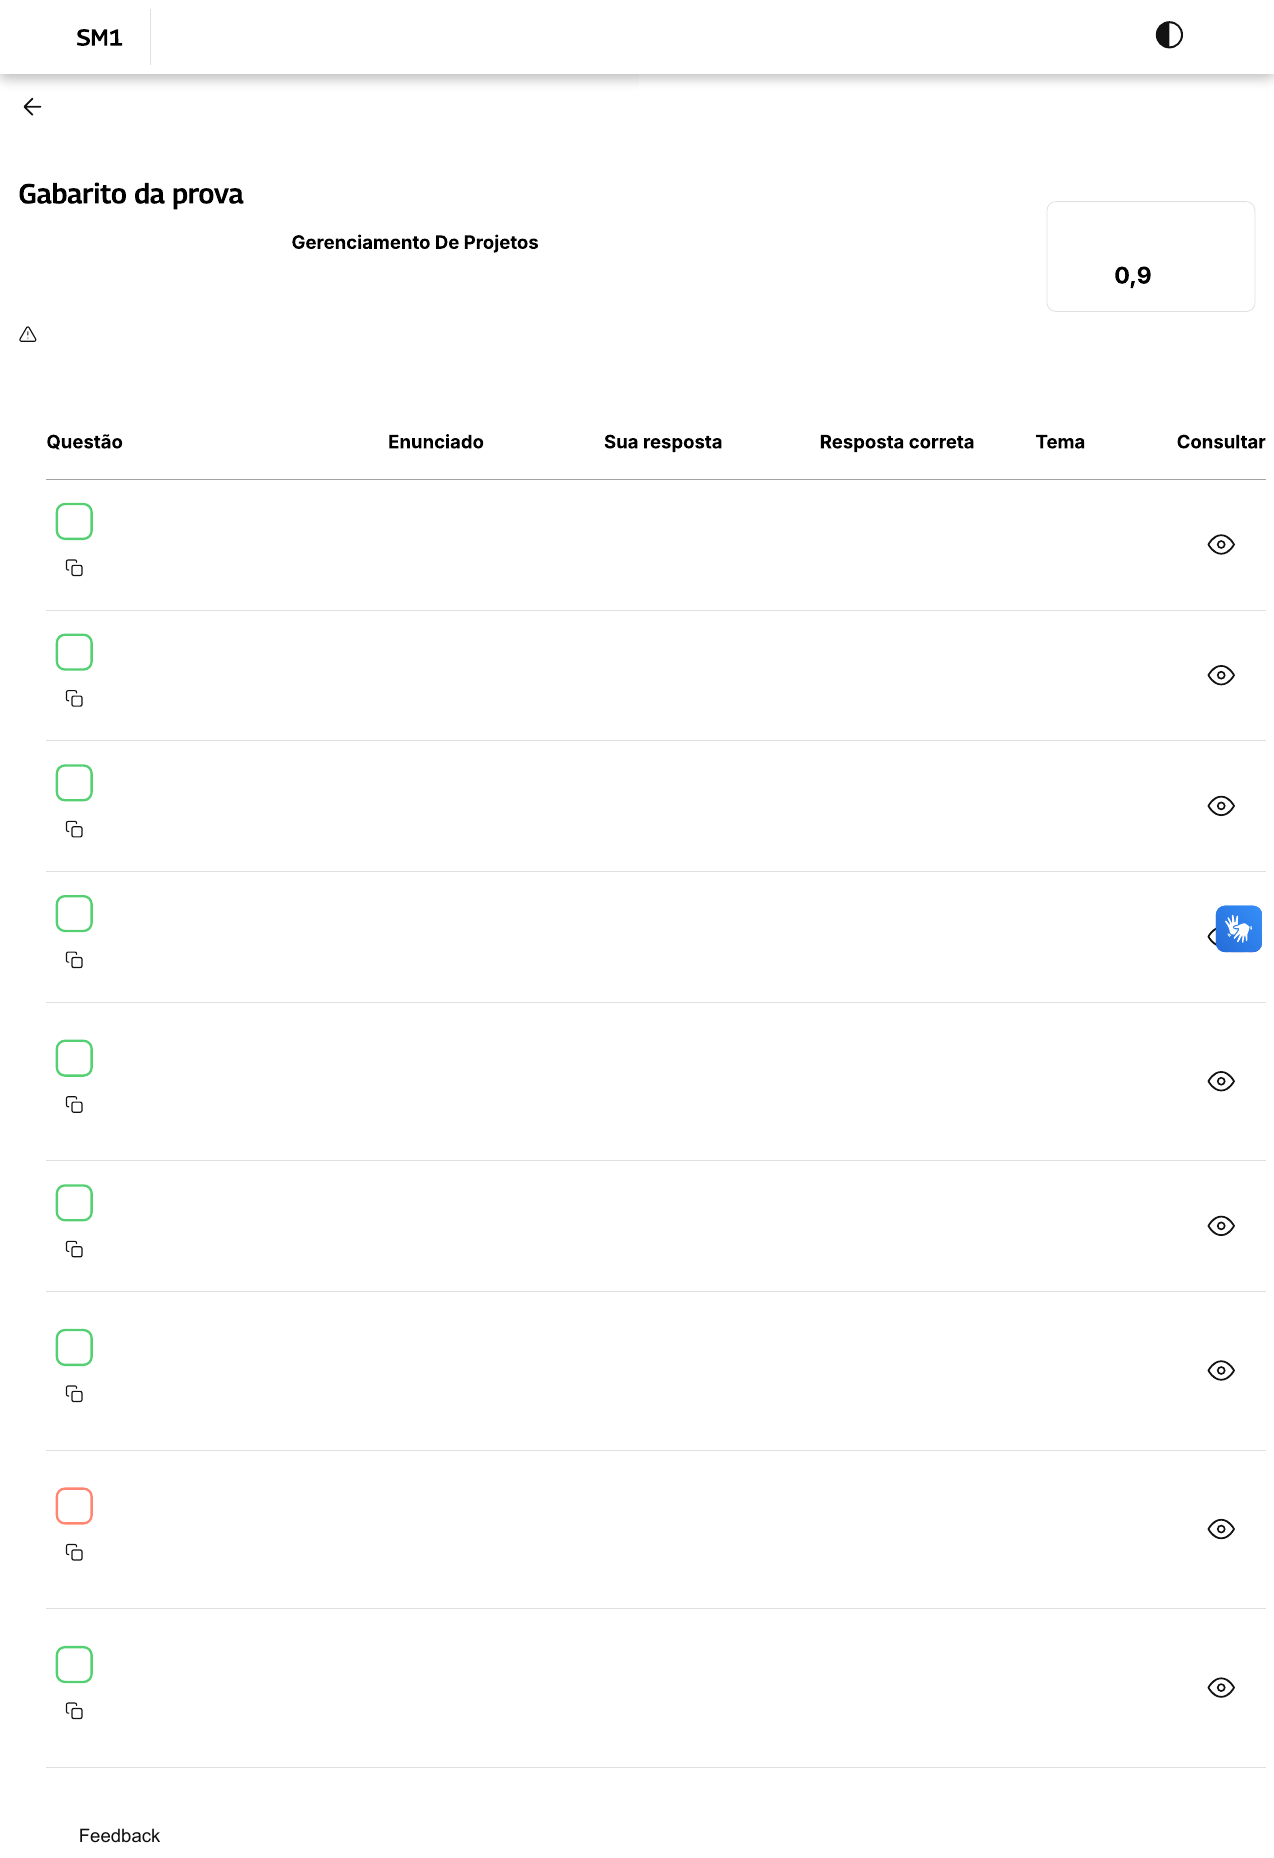Screen dimensions: 1274x1858
Task: Click the back arrow icon
Action: (x=32, y=107)
